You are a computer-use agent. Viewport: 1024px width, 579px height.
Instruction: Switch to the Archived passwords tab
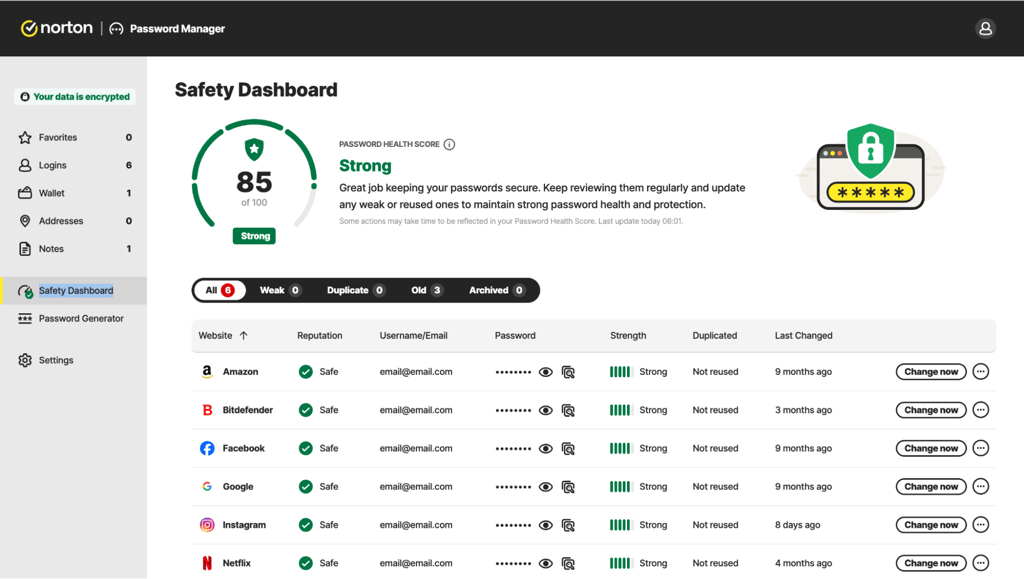(x=496, y=290)
